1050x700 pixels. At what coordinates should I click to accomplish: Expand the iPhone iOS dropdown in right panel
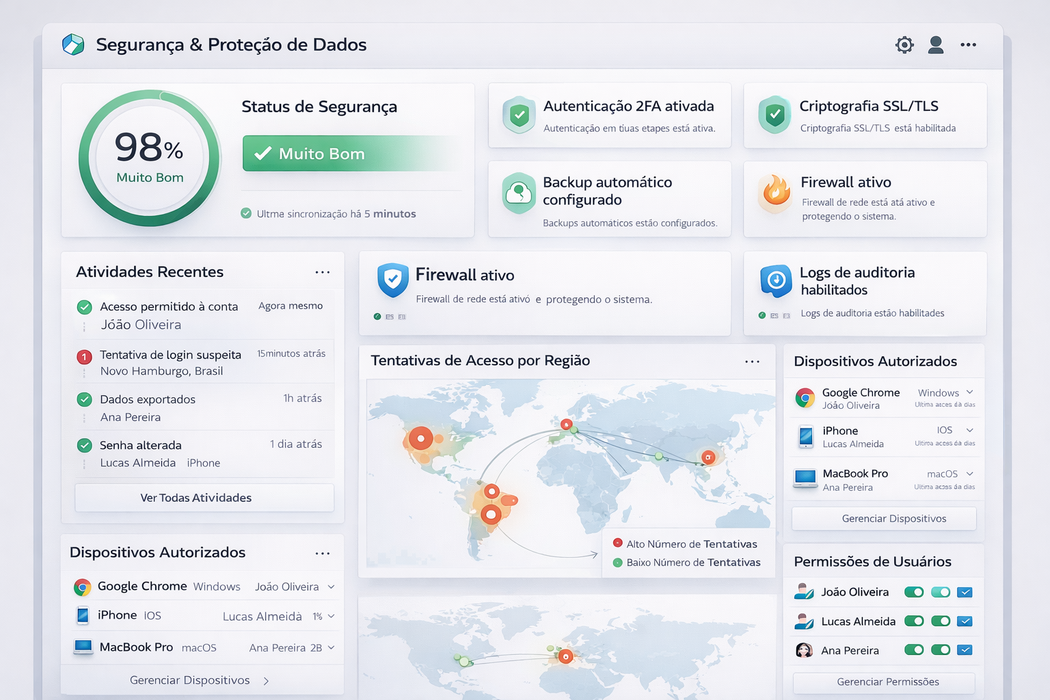(x=969, y=430)
